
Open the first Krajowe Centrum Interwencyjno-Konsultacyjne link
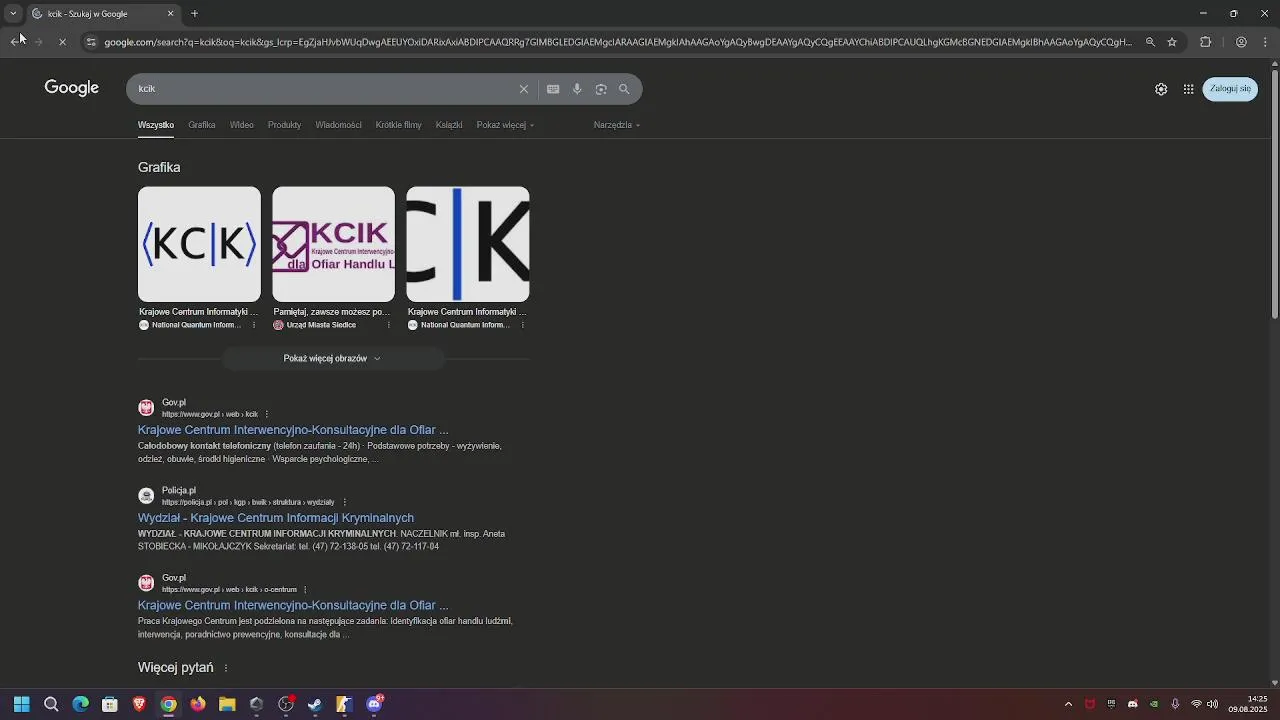293,430
